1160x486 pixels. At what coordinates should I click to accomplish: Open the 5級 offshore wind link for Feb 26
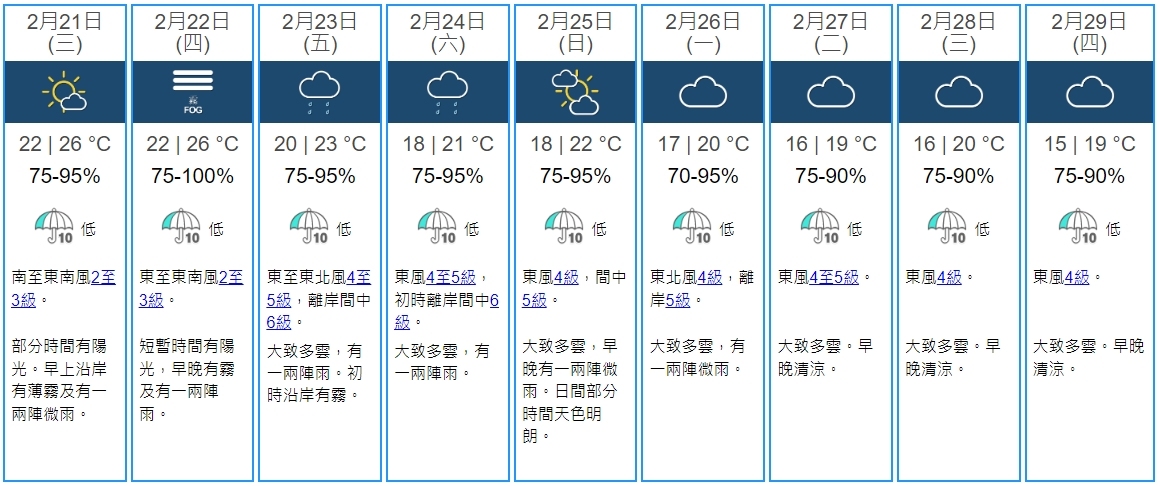click(677, 299)
